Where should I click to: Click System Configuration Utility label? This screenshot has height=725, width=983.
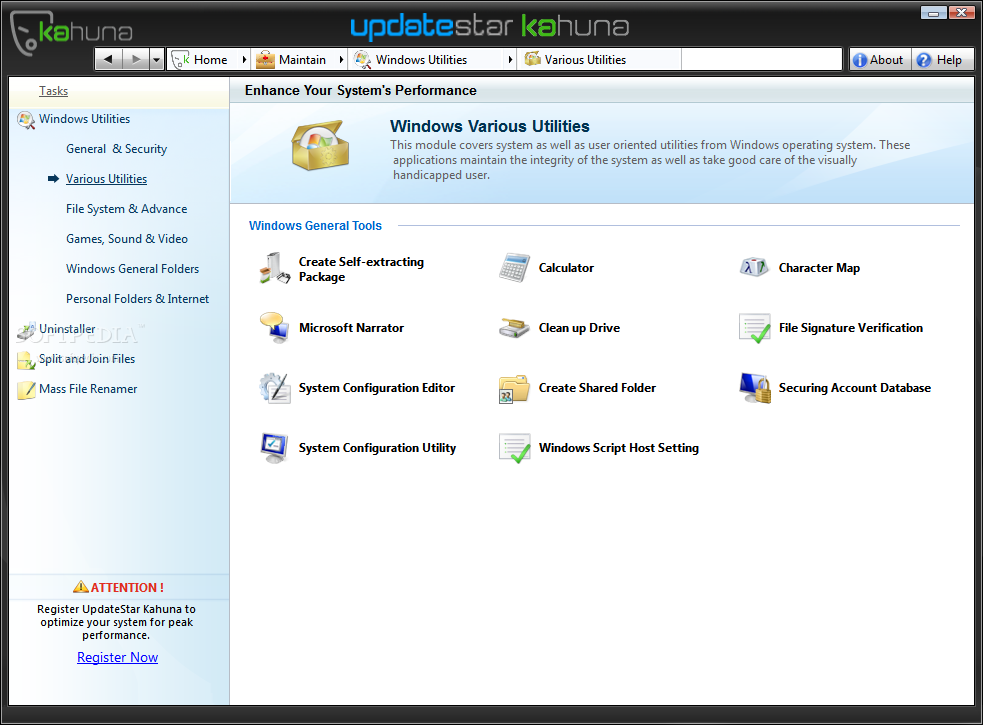[x=377, y=448]
